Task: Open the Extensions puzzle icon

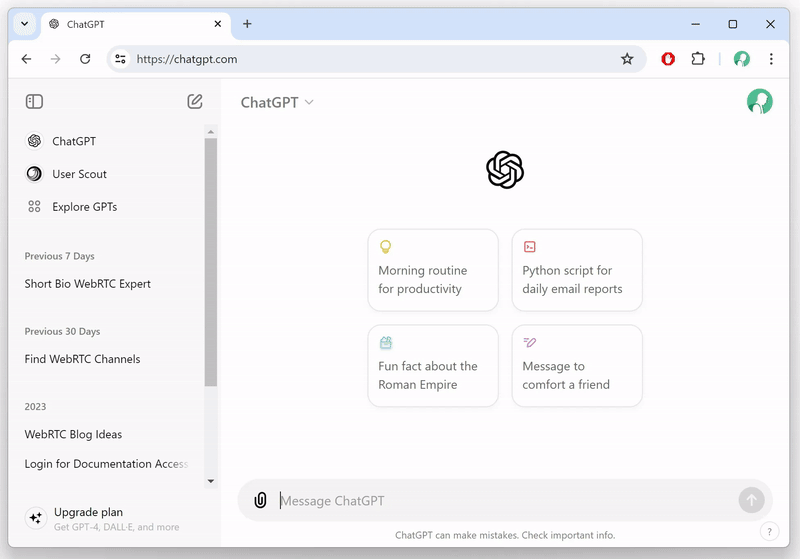Action: click(698, 59)
